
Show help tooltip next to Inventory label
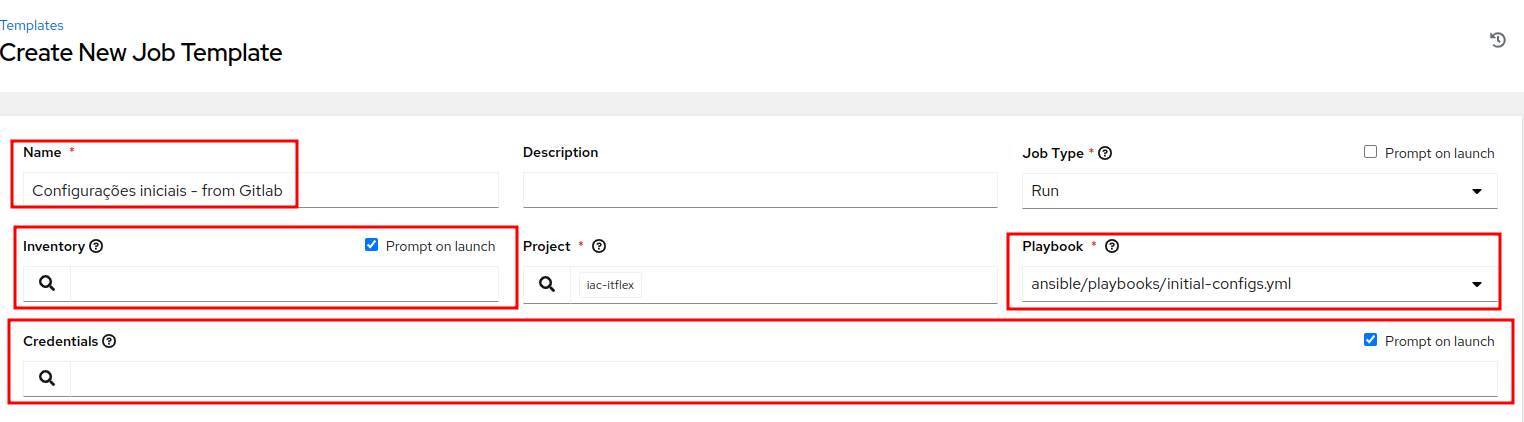[x=96, y=246]
